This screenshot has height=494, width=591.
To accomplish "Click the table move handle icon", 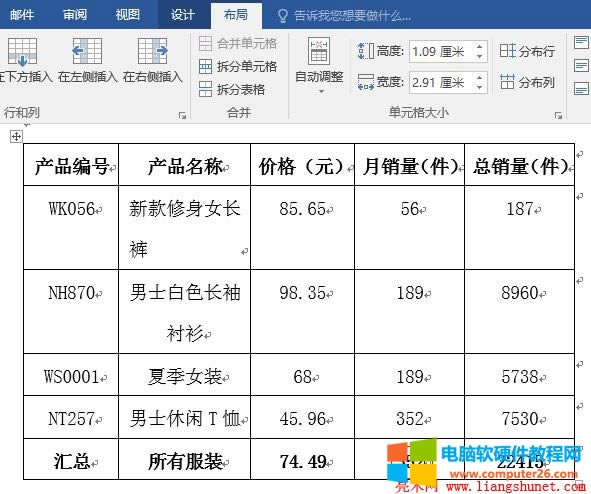I will [16, 136].
